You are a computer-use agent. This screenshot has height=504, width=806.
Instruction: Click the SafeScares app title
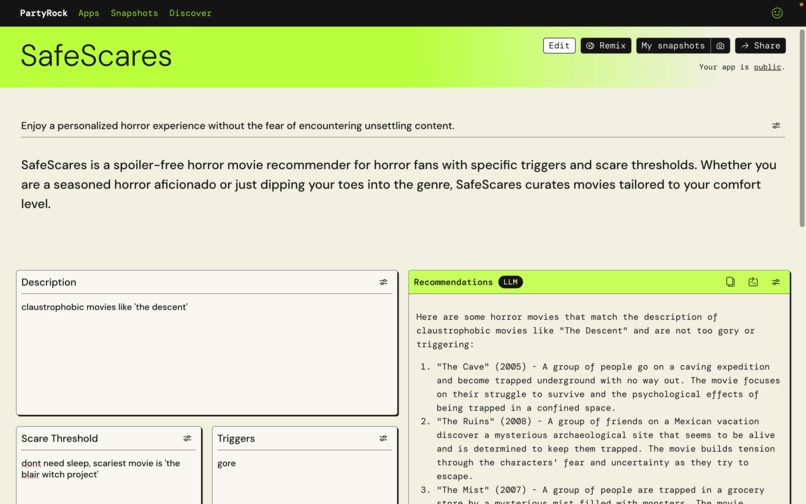tap(96, 56)
